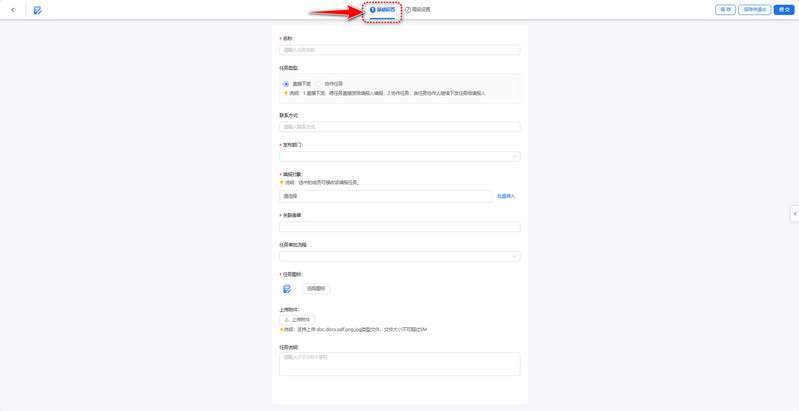799x411 pixels.
Task: Click the blue task icon preview image
Action: pos(287,288)
